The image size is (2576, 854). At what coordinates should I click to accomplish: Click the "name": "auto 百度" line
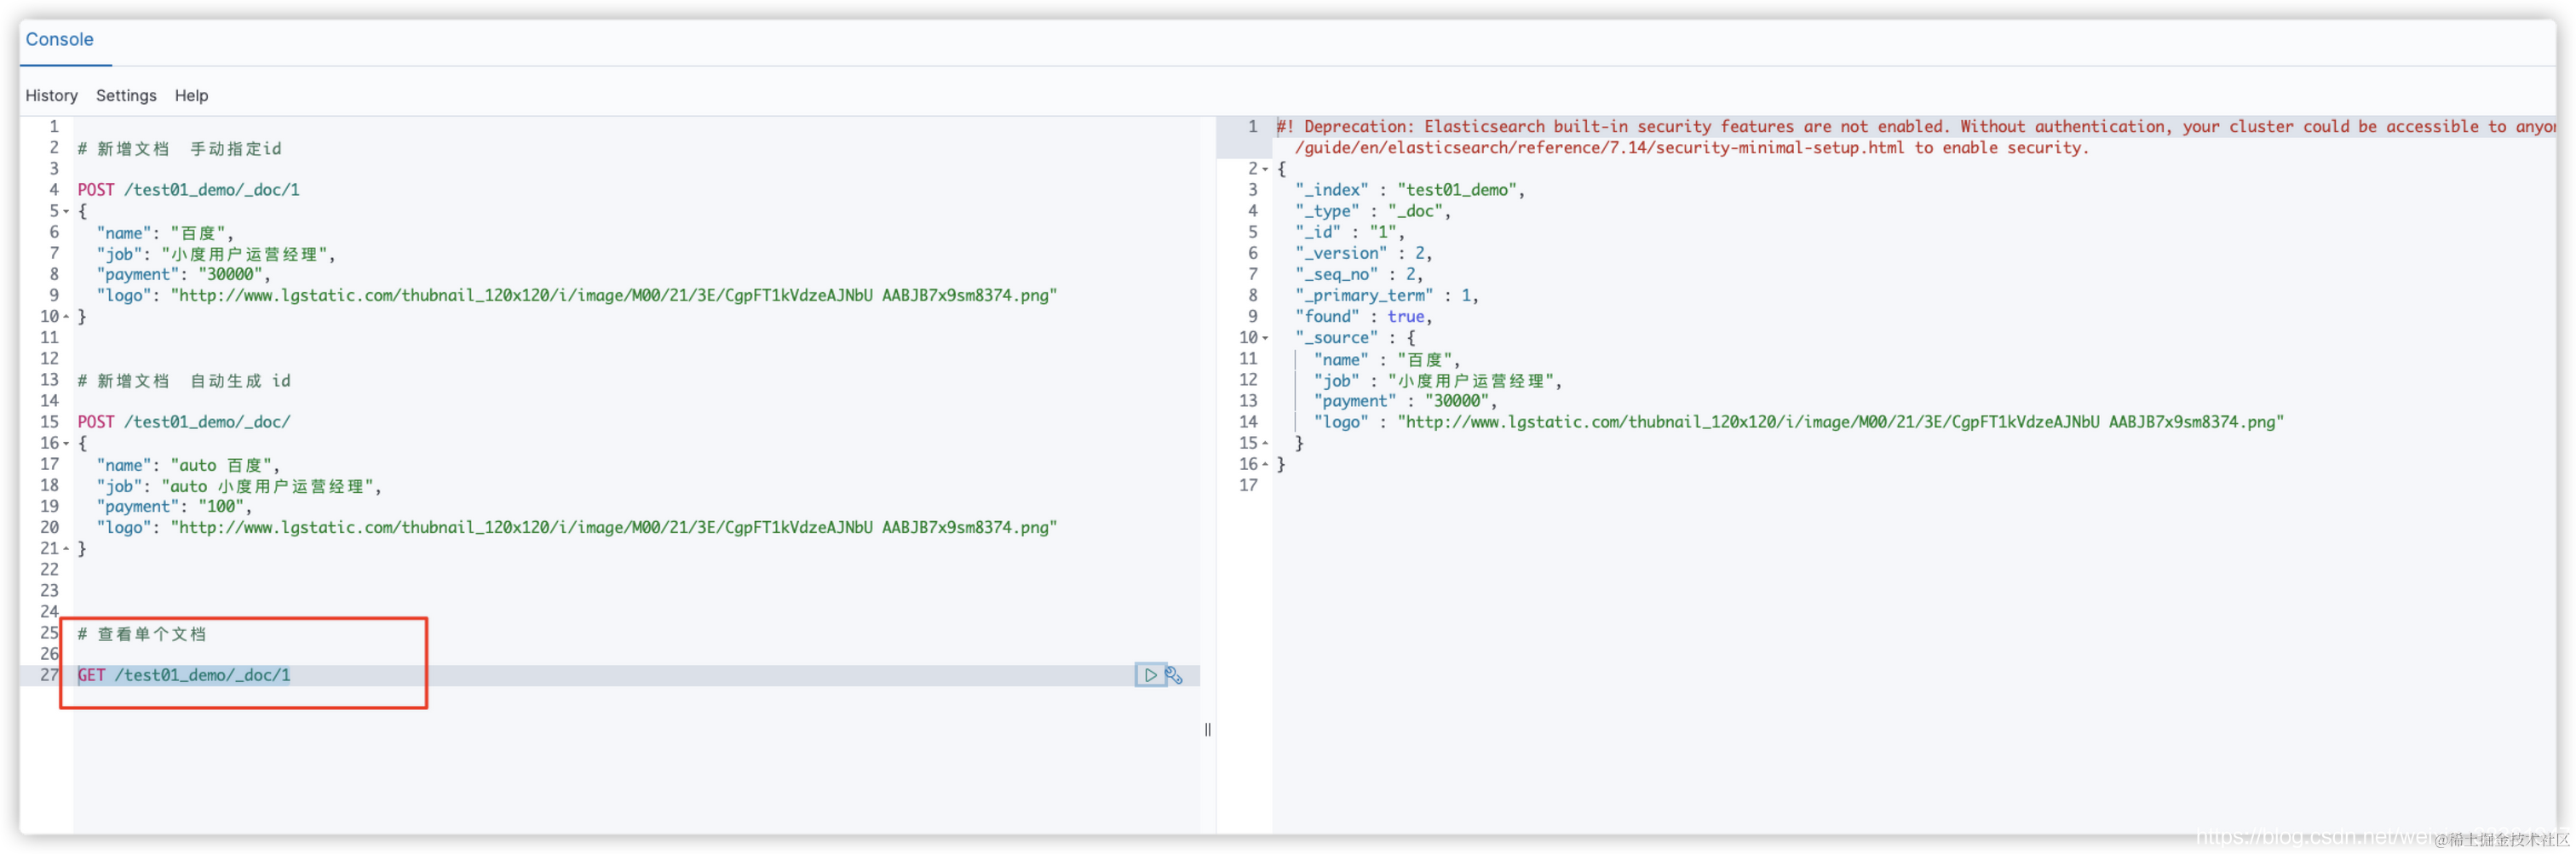[x=188, y=465]
